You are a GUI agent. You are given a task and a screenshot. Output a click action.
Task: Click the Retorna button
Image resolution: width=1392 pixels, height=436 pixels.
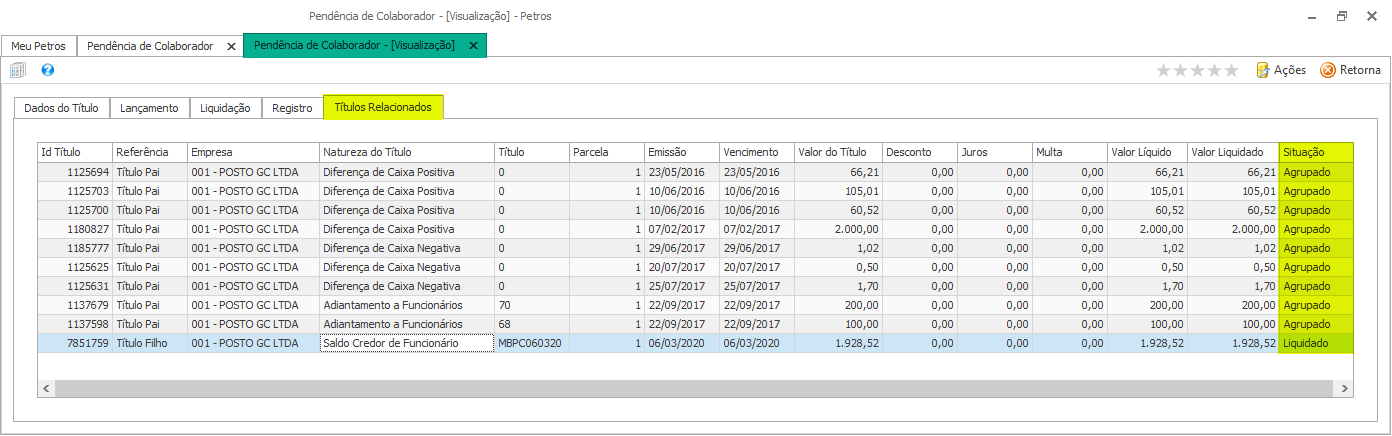(x=1351, y=70)
